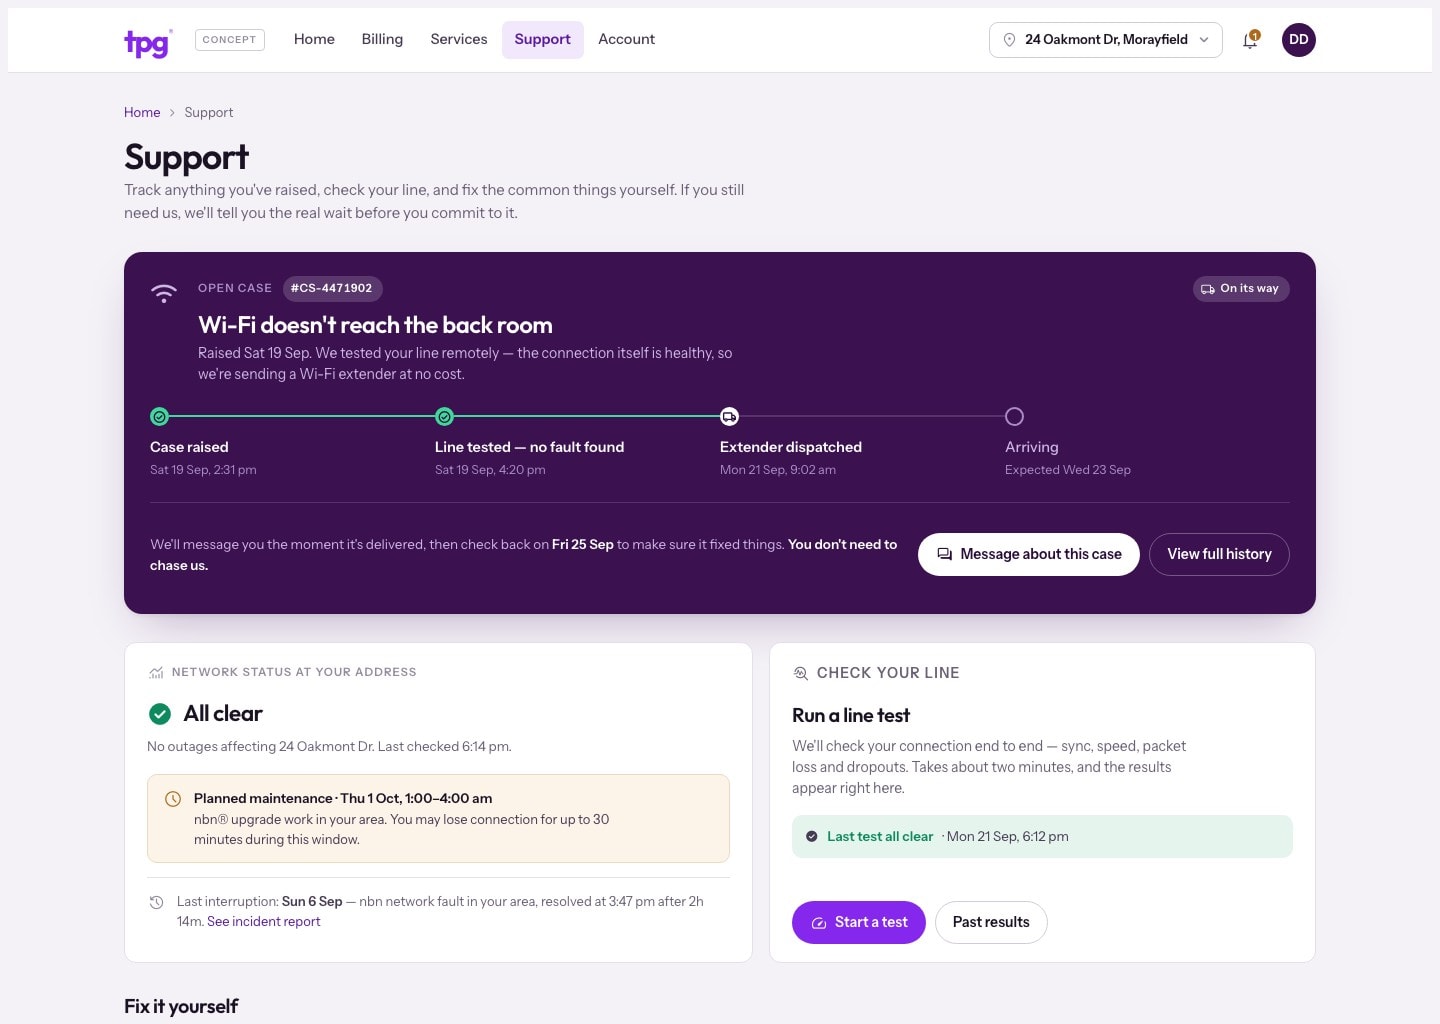Viewport: 1440px width, 1024px height.
Task: Click the Home breadcrumb link
Action: pos(142,113)
